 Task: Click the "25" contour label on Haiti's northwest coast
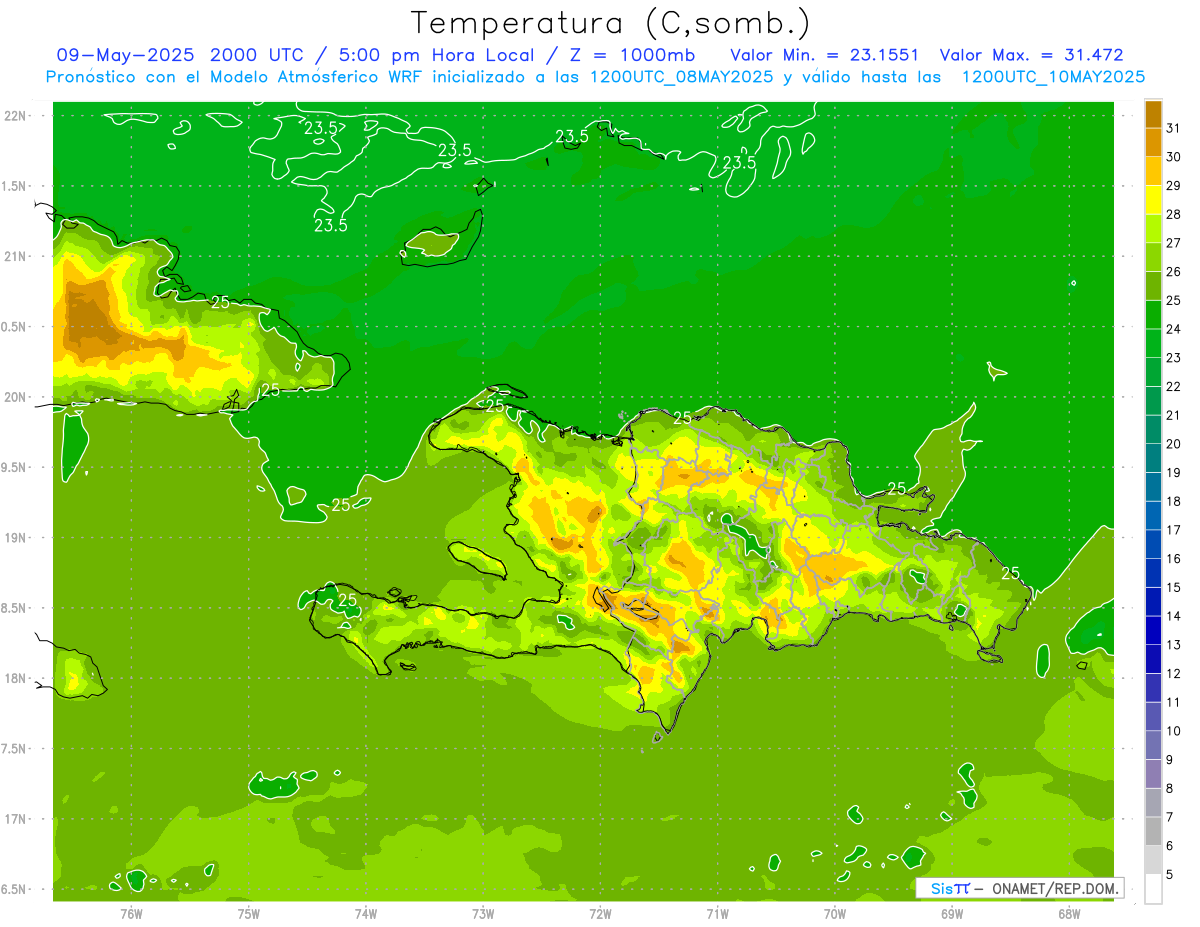[x=495, y=405]
